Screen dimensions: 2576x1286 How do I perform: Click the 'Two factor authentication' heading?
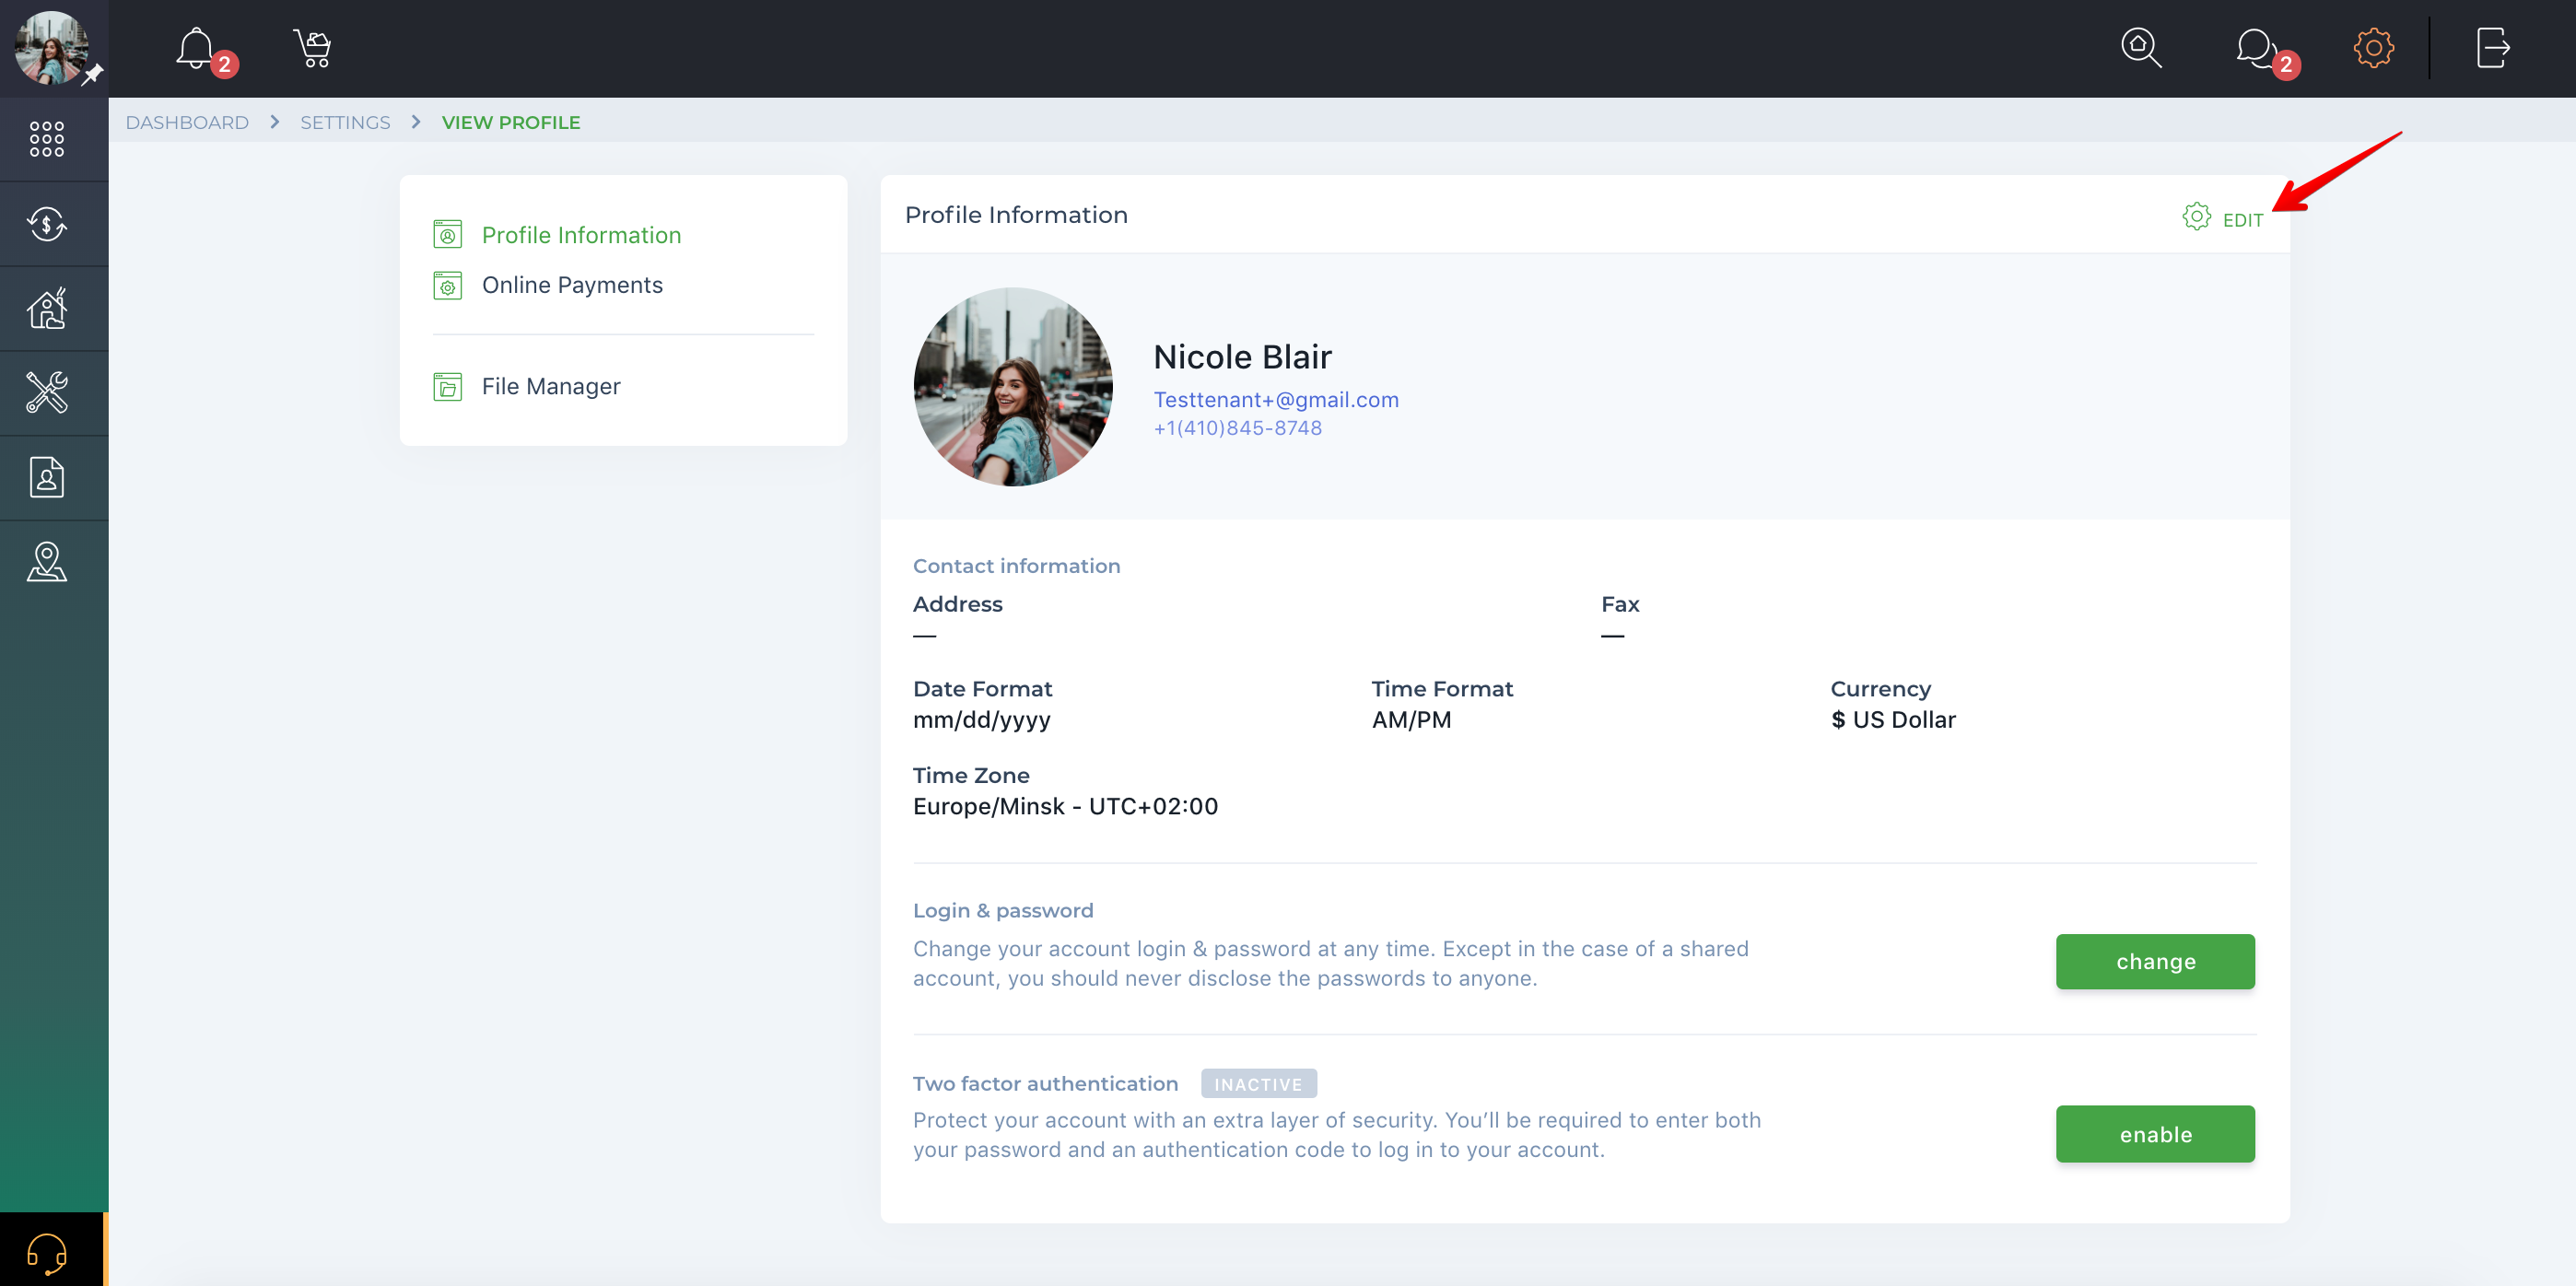1045,1084
